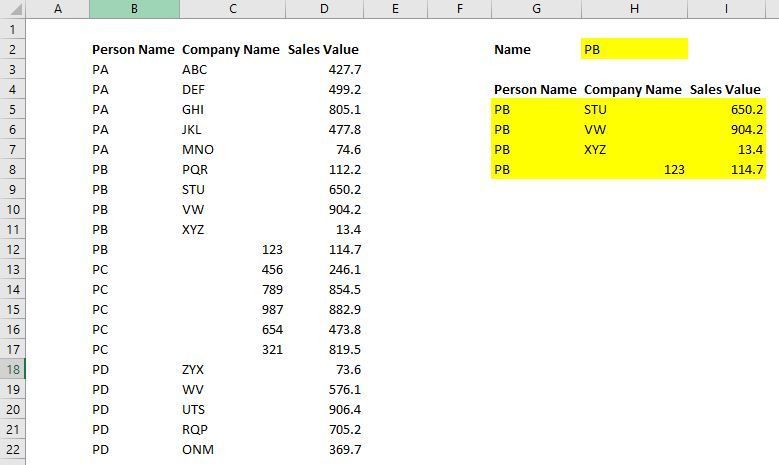
Task: Click column B header
Action: coord(134,8)
